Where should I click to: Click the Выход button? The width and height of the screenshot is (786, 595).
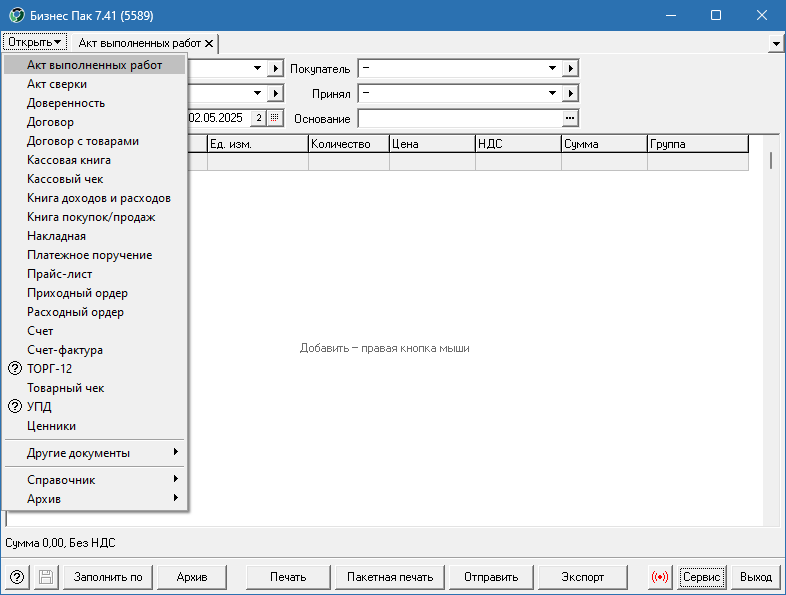tap(756, 577)
